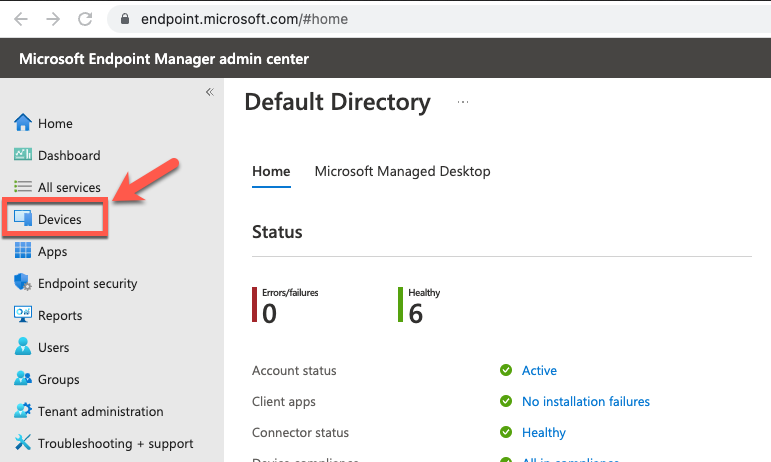Click the Status section heading
Image resolution: width=771 pixels, height=462 pixels.
click(x=277, y=232)
